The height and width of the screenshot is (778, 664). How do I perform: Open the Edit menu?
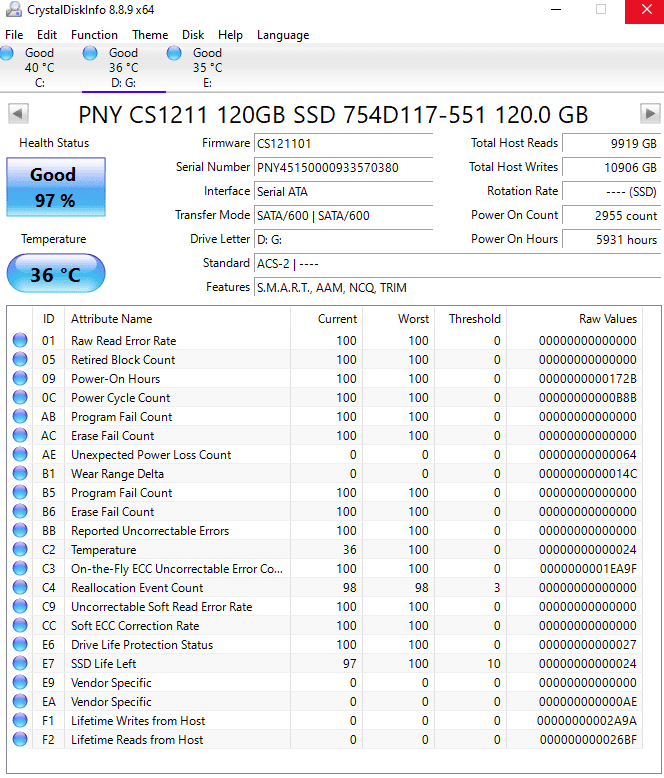47,35
